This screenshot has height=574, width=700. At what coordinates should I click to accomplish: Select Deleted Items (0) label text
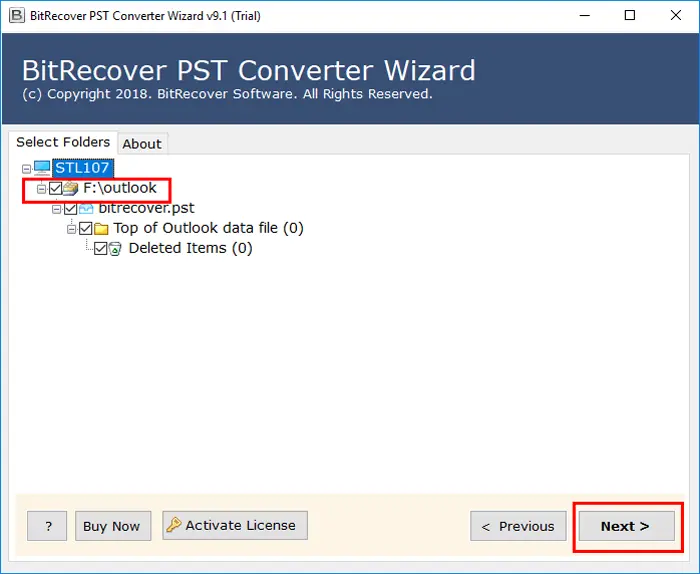pyautogui.click(x=191, y=248)
